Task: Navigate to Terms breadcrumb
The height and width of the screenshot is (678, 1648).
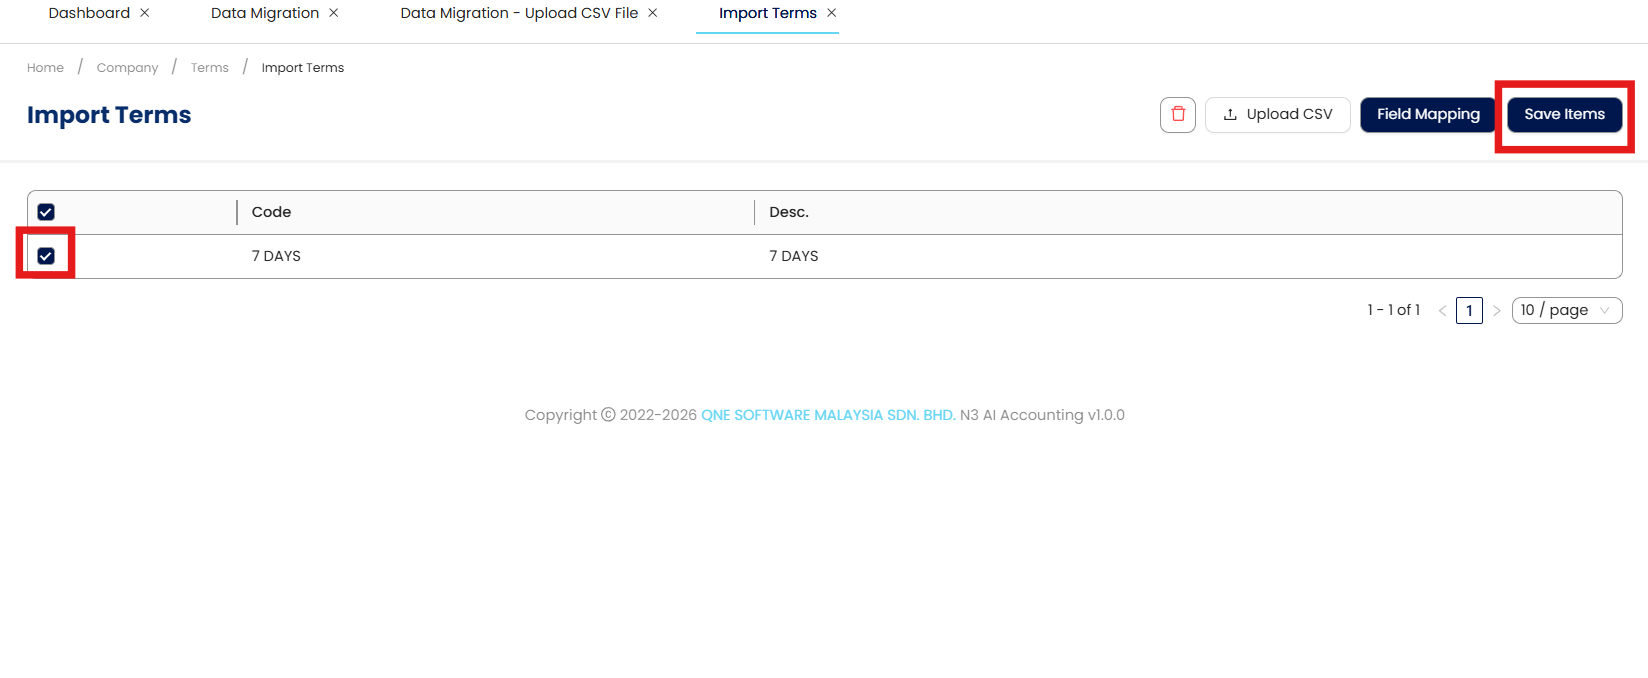Action: [210, 68]
